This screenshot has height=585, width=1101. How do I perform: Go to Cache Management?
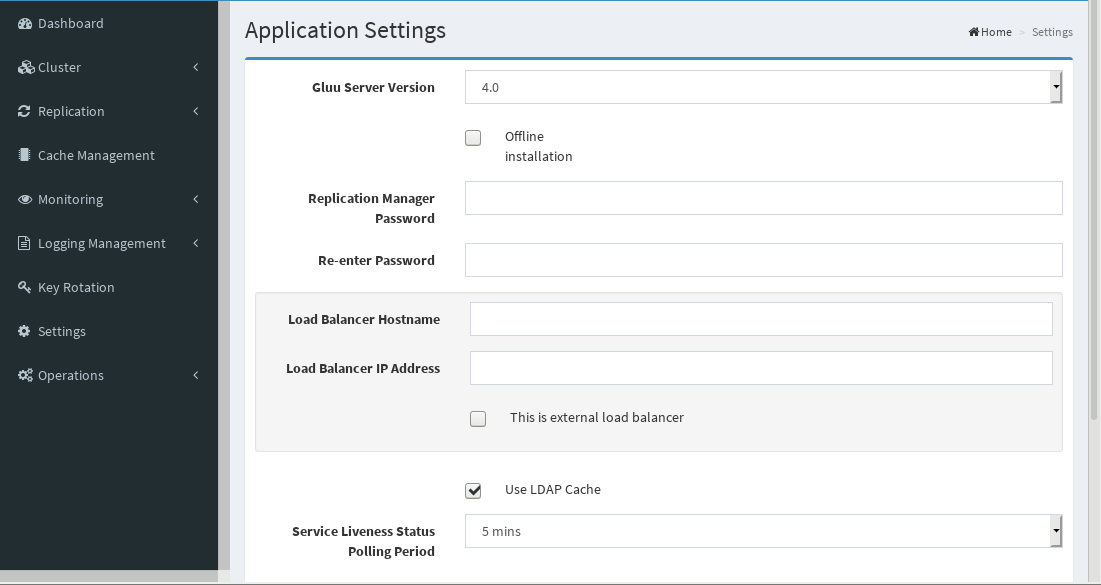[109, 155]
